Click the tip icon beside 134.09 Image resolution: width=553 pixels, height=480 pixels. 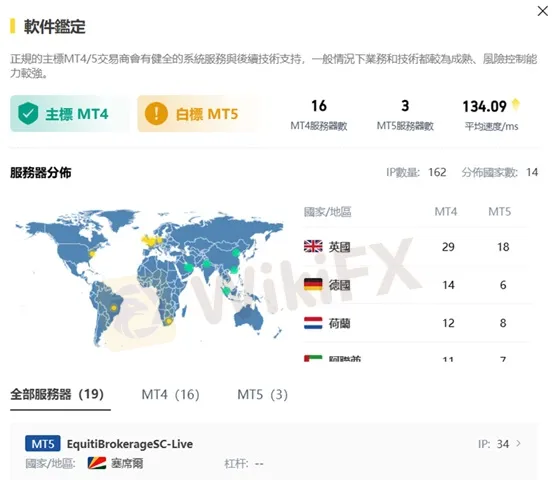[515, 104]
